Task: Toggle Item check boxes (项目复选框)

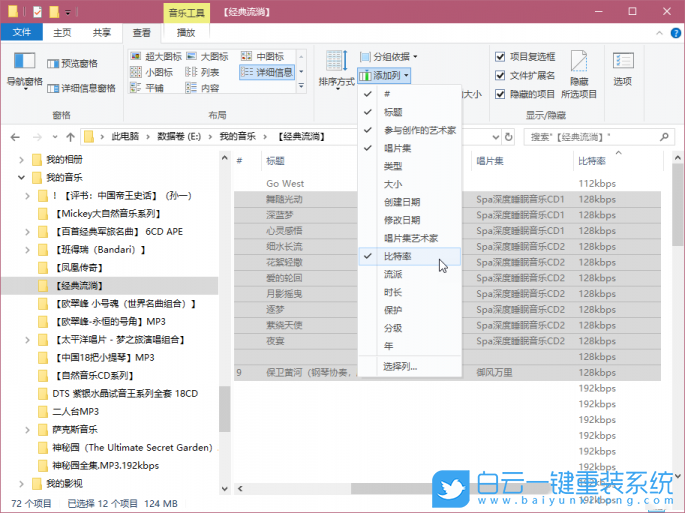Action: pyautogui.click(x=525, y=56)
